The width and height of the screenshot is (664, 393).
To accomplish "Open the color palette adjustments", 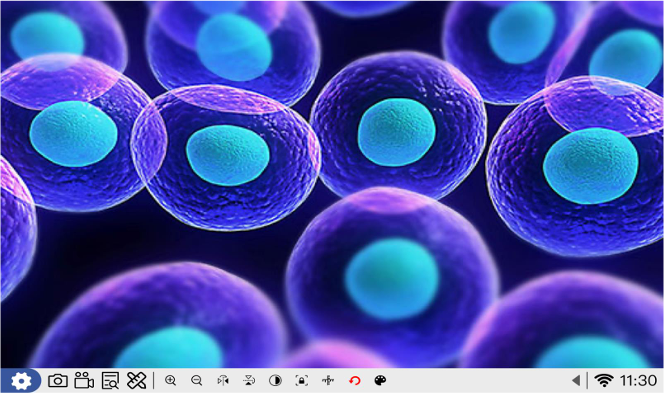I will 380,380.
